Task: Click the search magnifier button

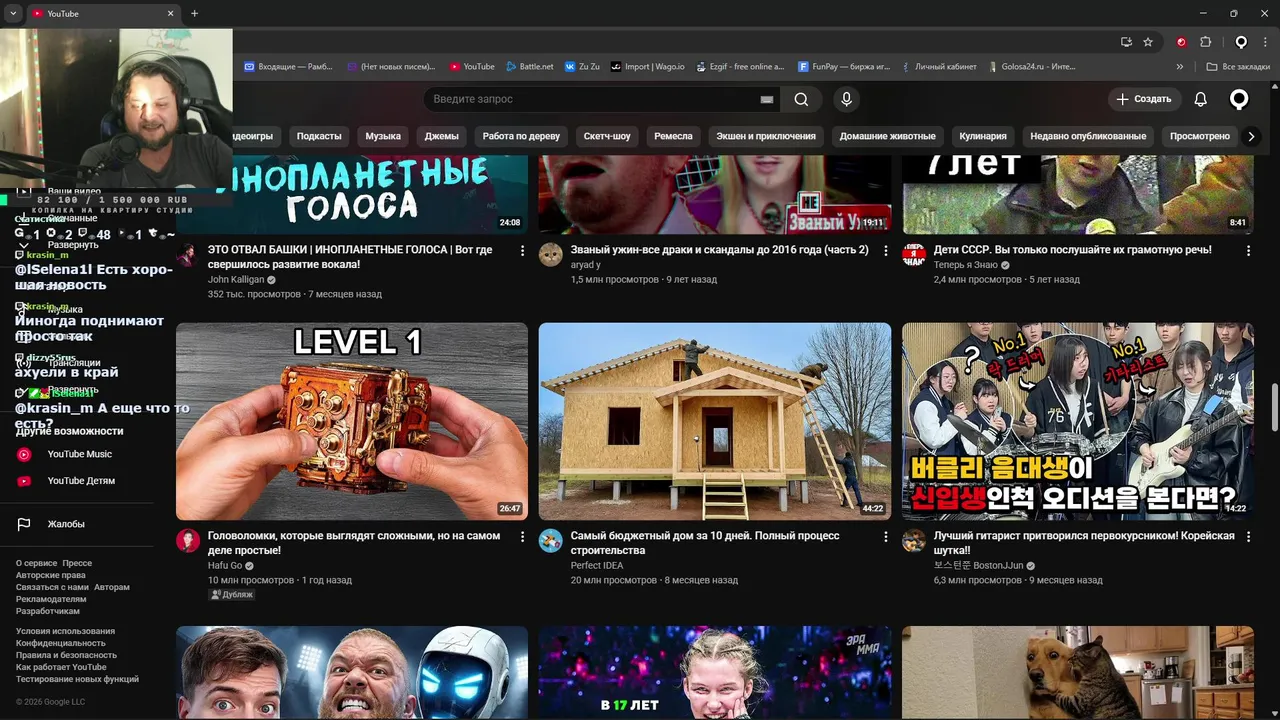Action: coord(801,99)
